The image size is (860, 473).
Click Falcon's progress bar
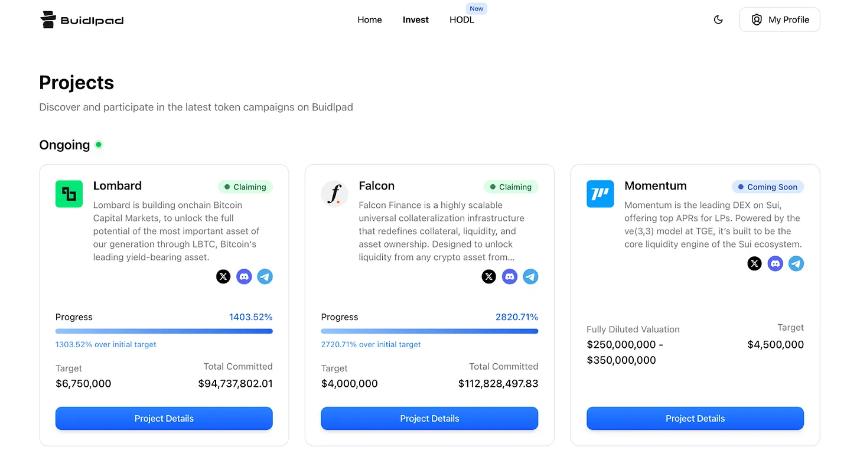pyautogui.click(x=429, y=331)
